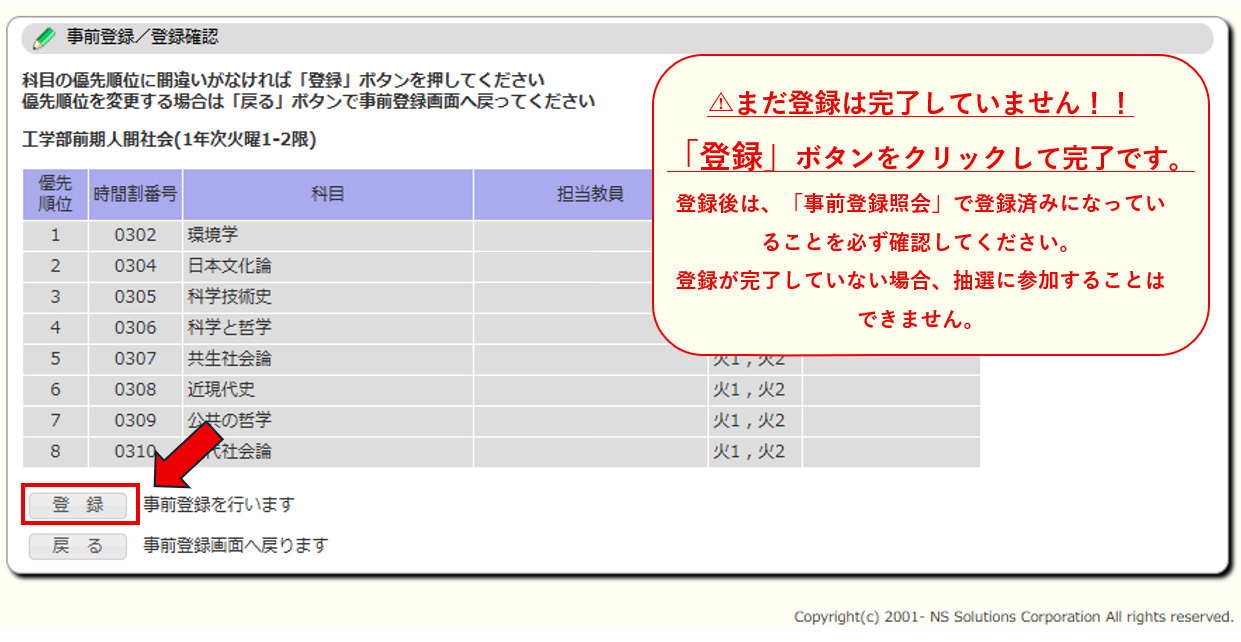
Task: Select timetable number 0307
Action: (135, 359)
